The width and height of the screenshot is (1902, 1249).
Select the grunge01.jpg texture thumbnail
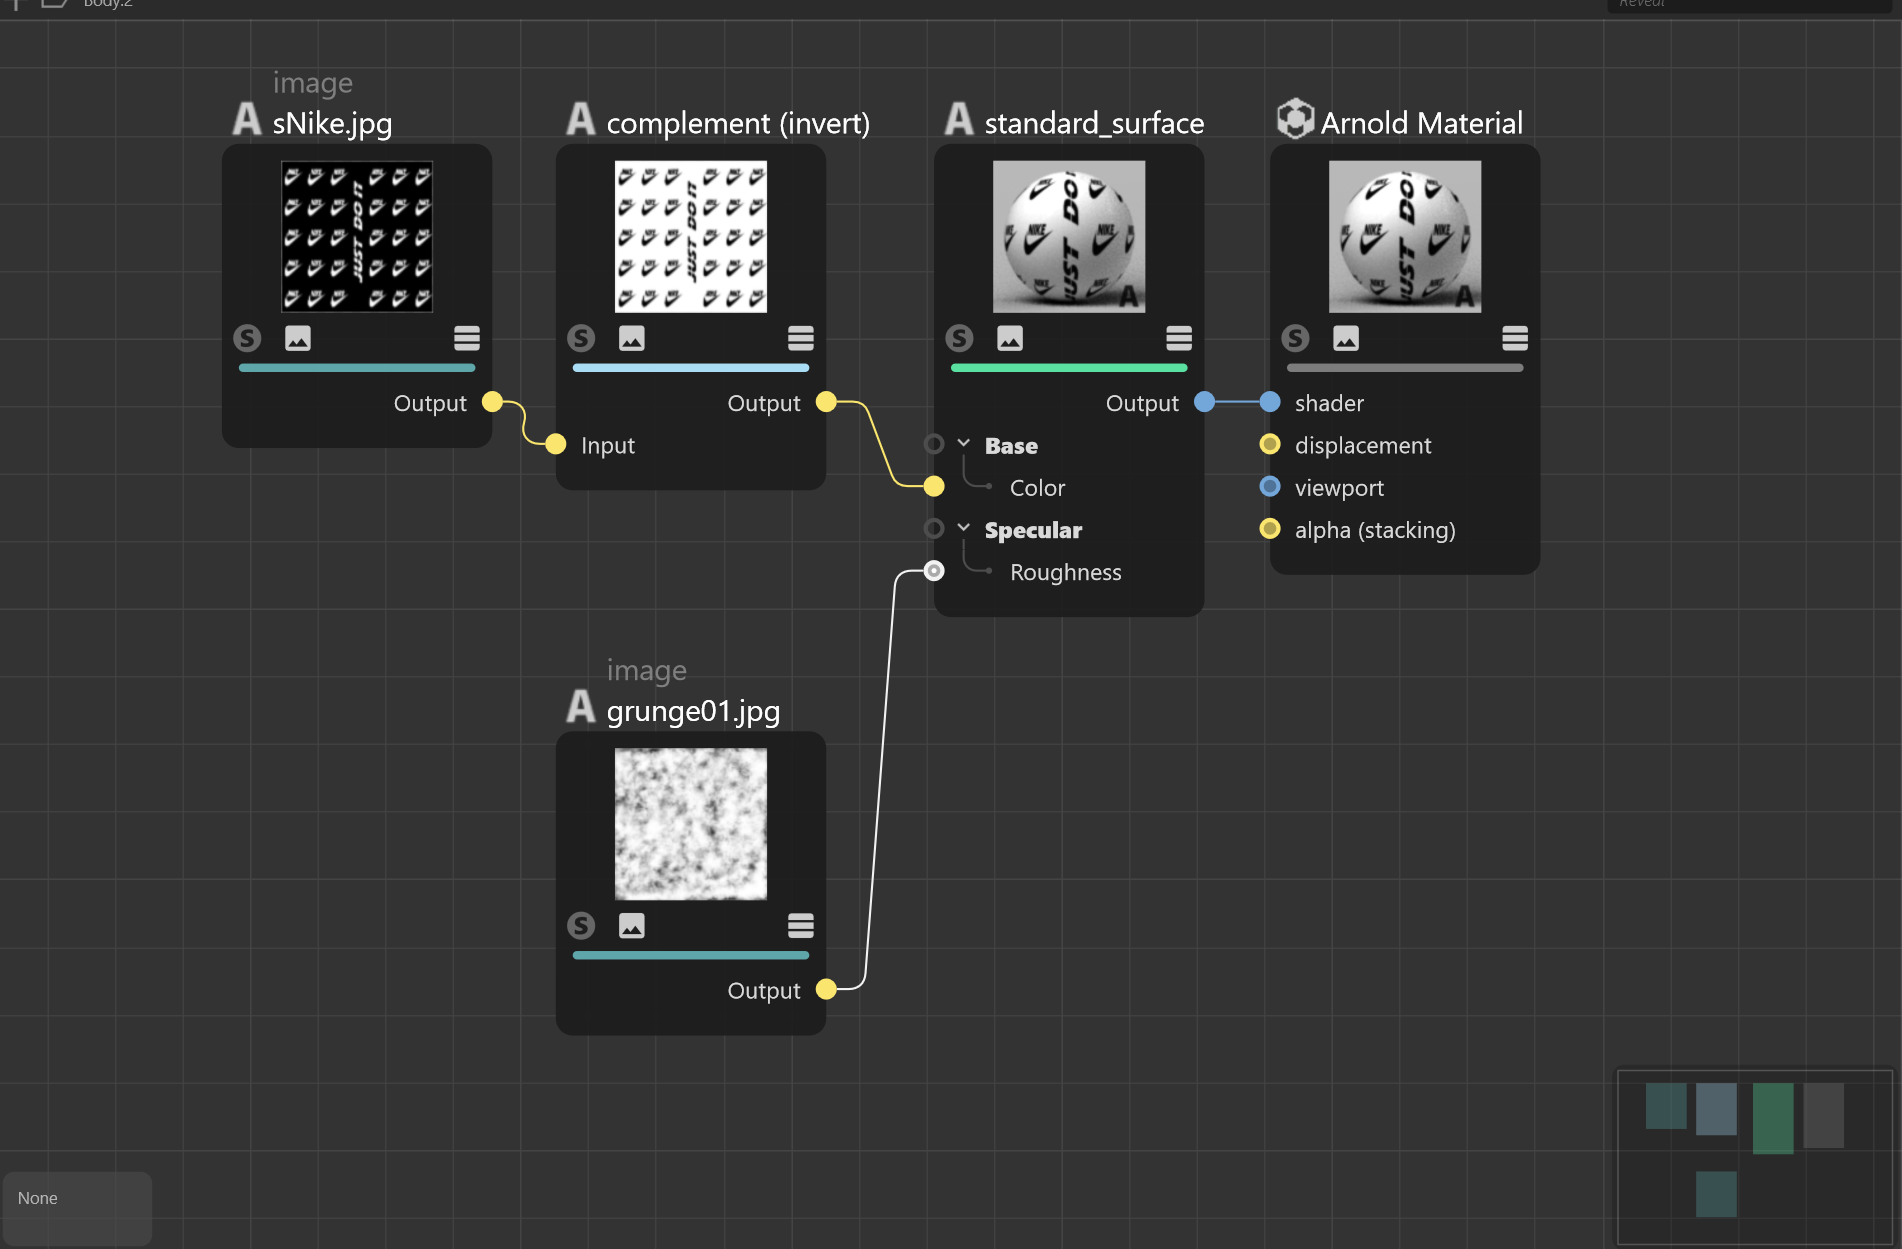point(691,824)
